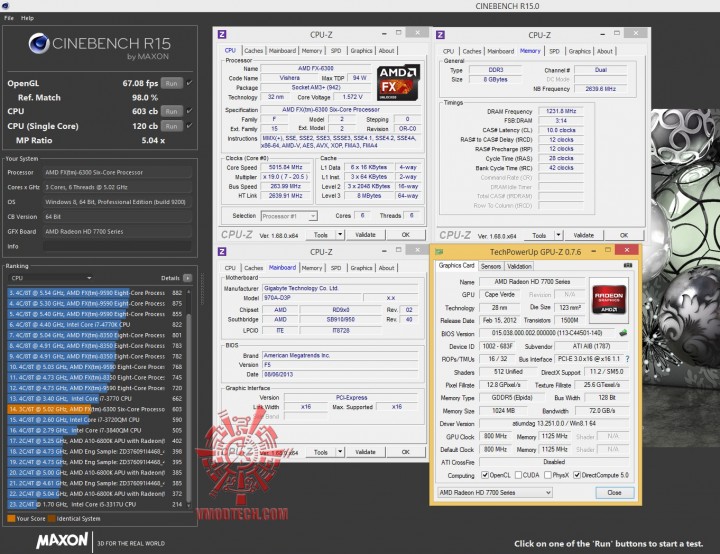Viewport: 720px width, 554px height.
Task: Toggle the CPU Single Core test checkmark
Action: click(x=190, y=125)
